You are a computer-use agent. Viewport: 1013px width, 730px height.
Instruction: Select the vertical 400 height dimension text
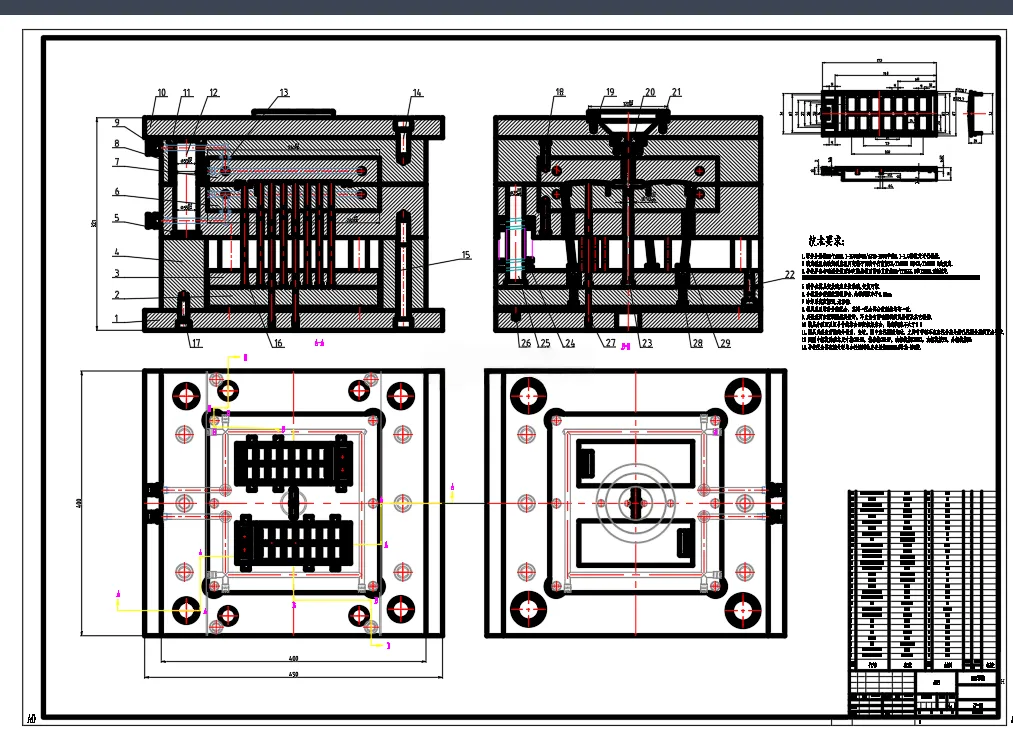79,503
